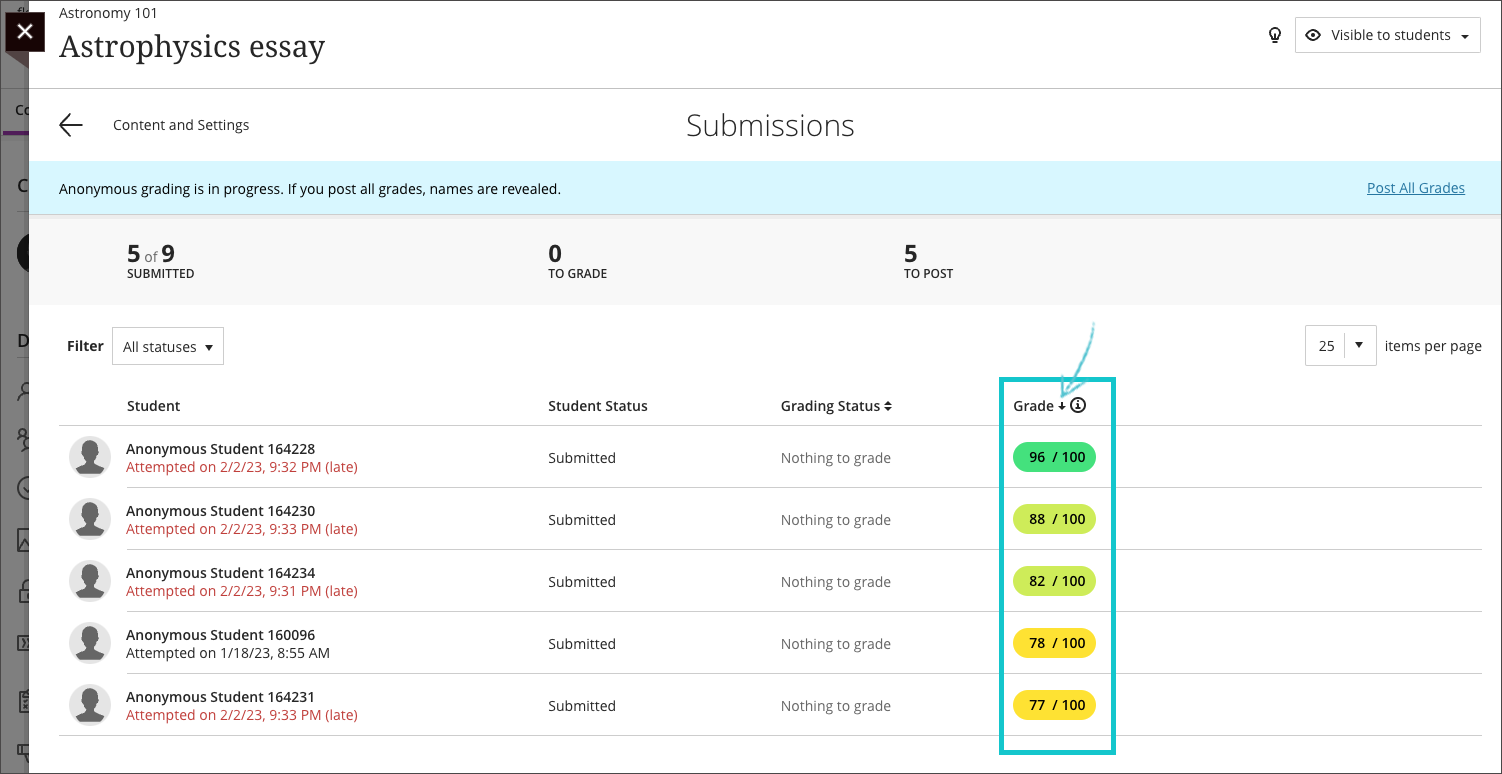Change the 25 items per page dropdown
Screen dimensions: 1502x774
1340,346
